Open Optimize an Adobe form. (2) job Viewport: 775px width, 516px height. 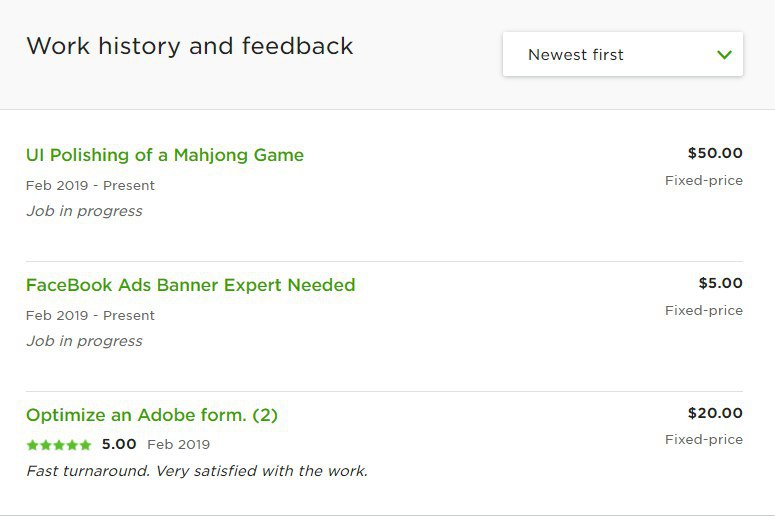(152, 415)
